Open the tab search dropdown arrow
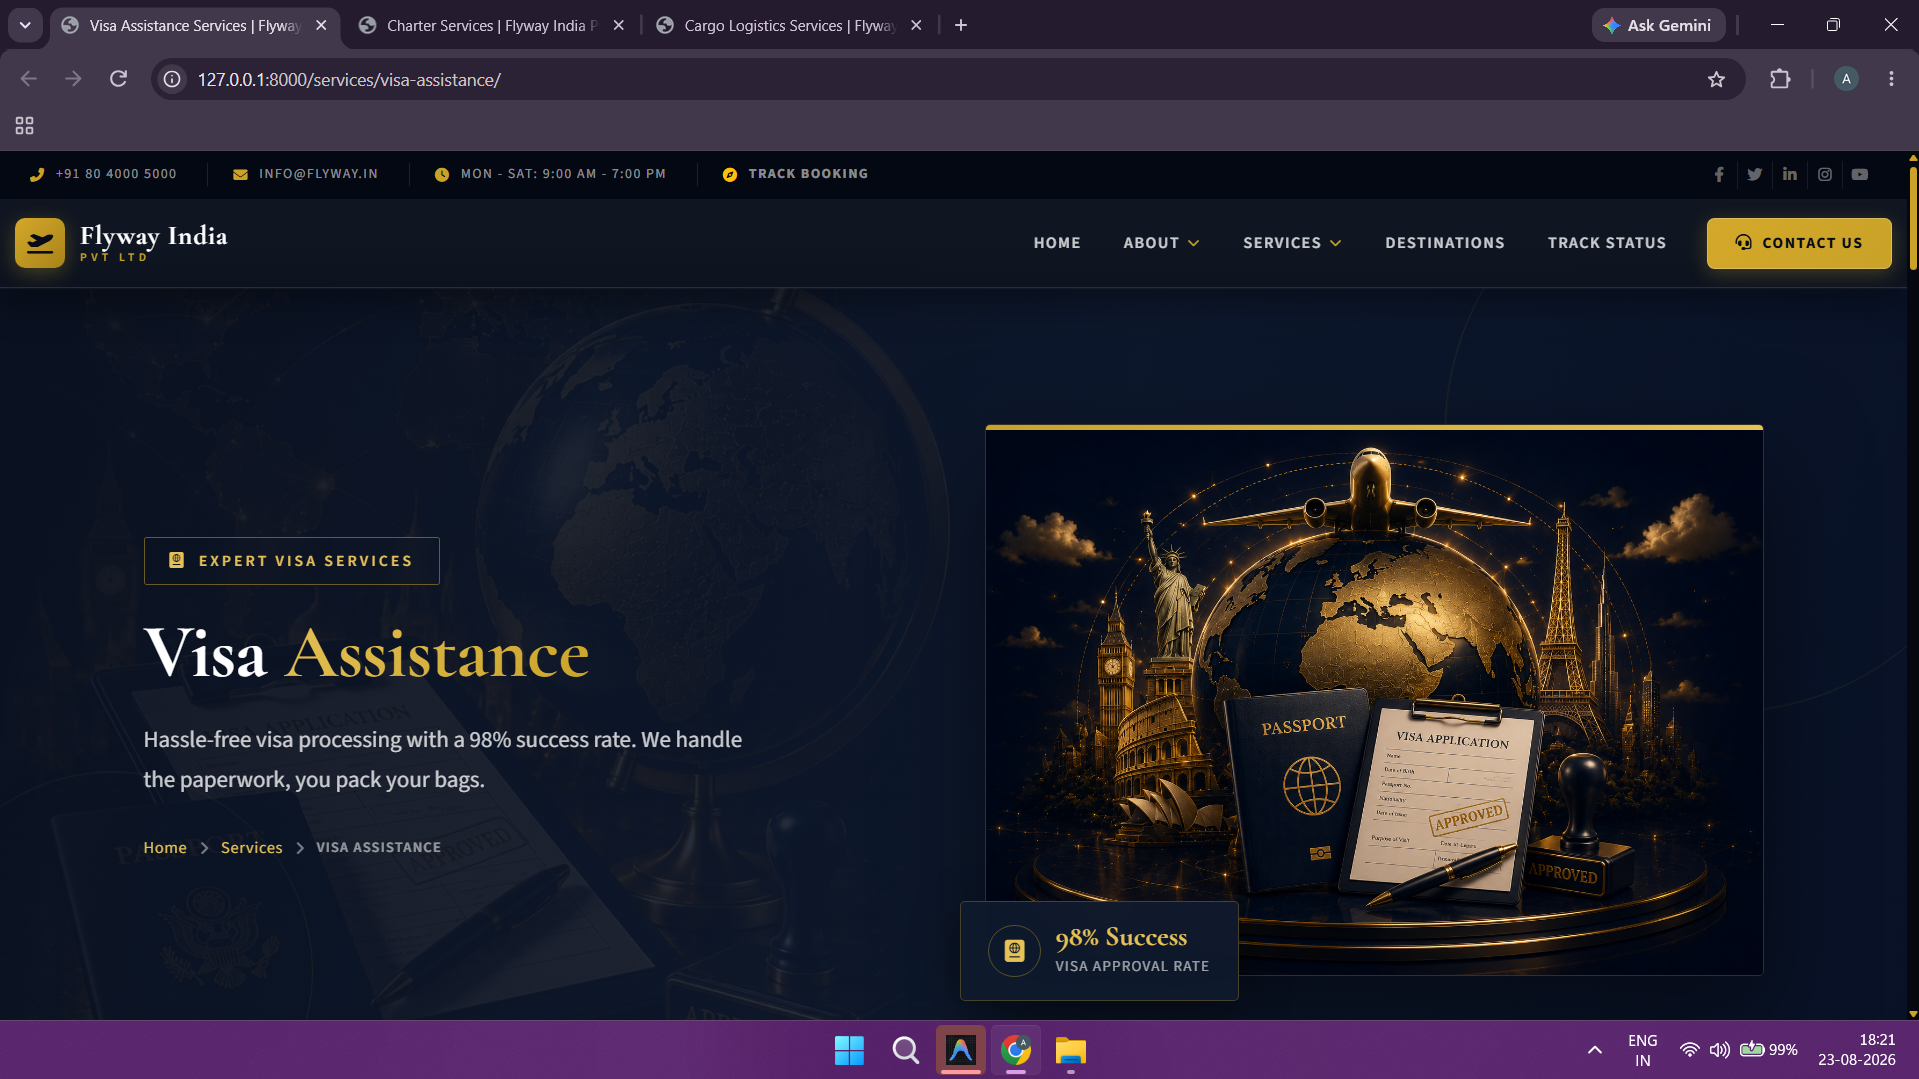 coord(25,25)
